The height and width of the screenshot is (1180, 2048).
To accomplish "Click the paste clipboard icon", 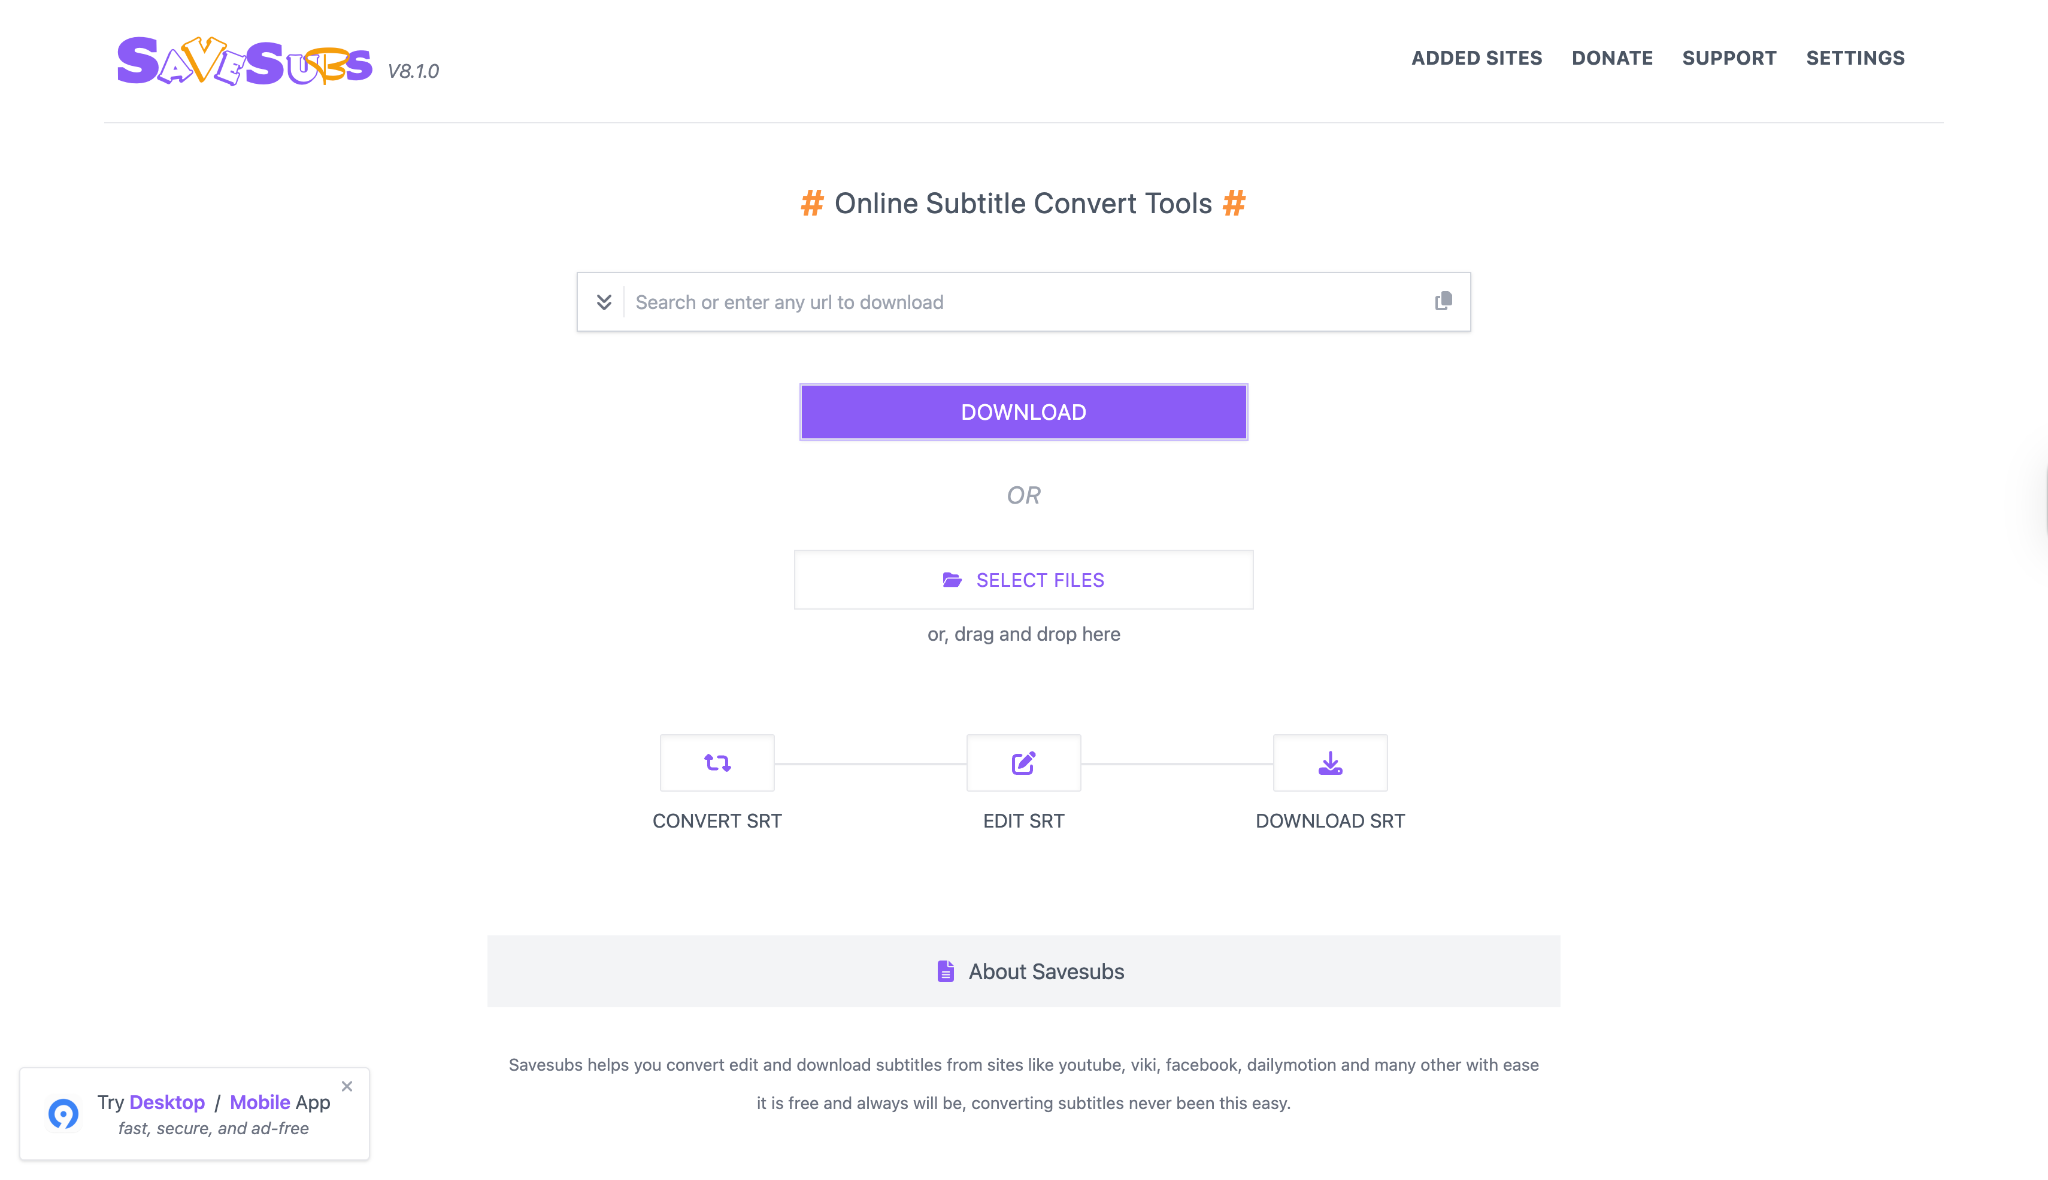I will pos(1443,301).
